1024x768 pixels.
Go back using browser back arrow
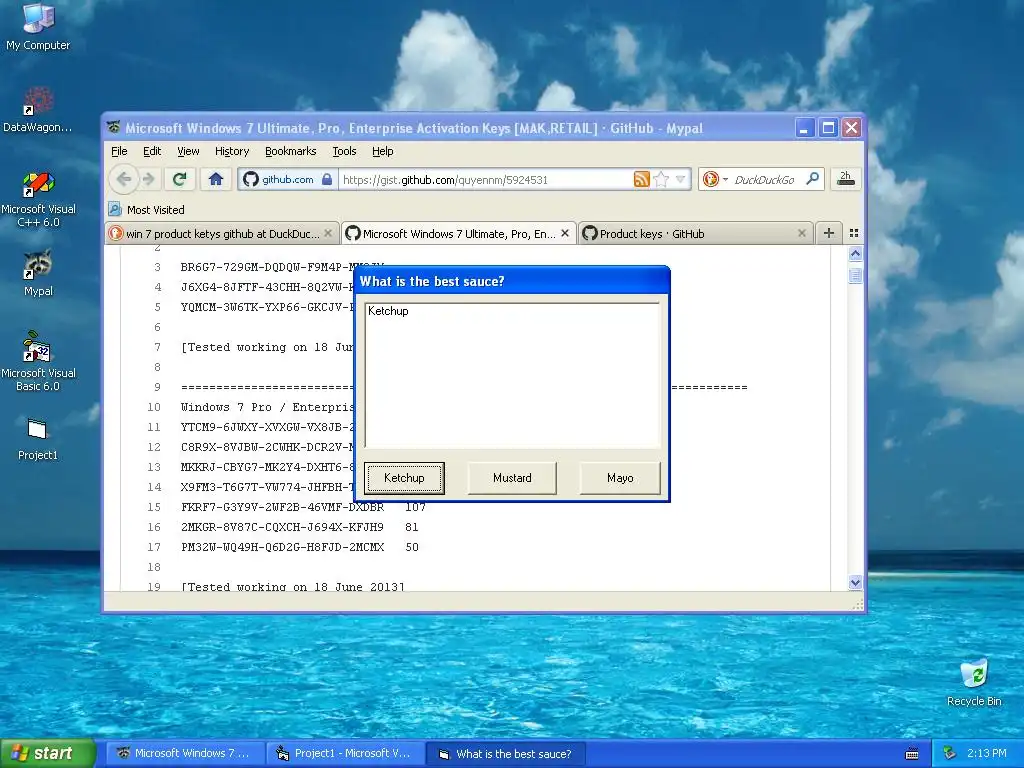[x=123, y=179]
